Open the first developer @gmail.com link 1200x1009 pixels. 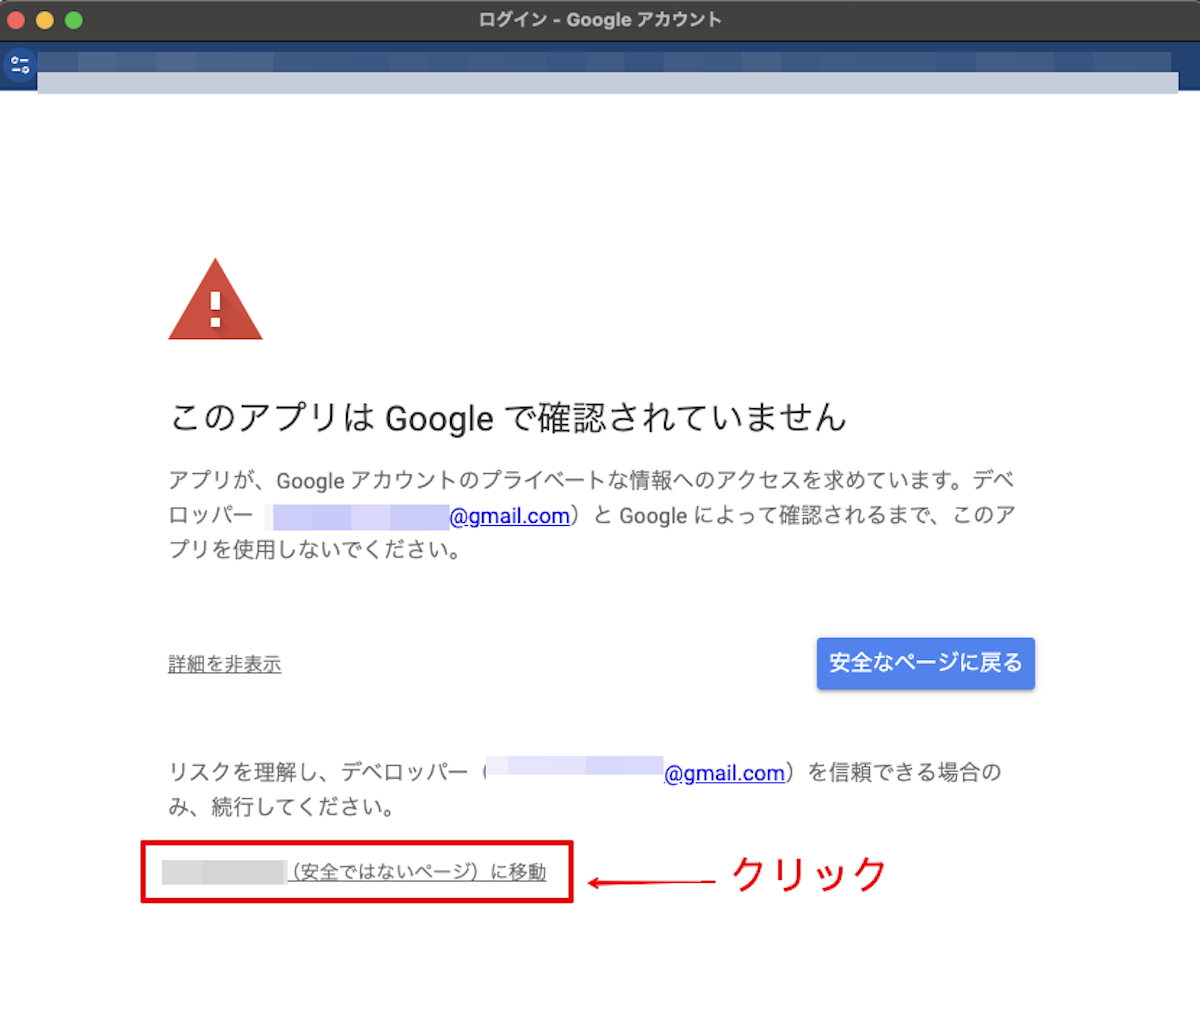[x=509, y=516]
